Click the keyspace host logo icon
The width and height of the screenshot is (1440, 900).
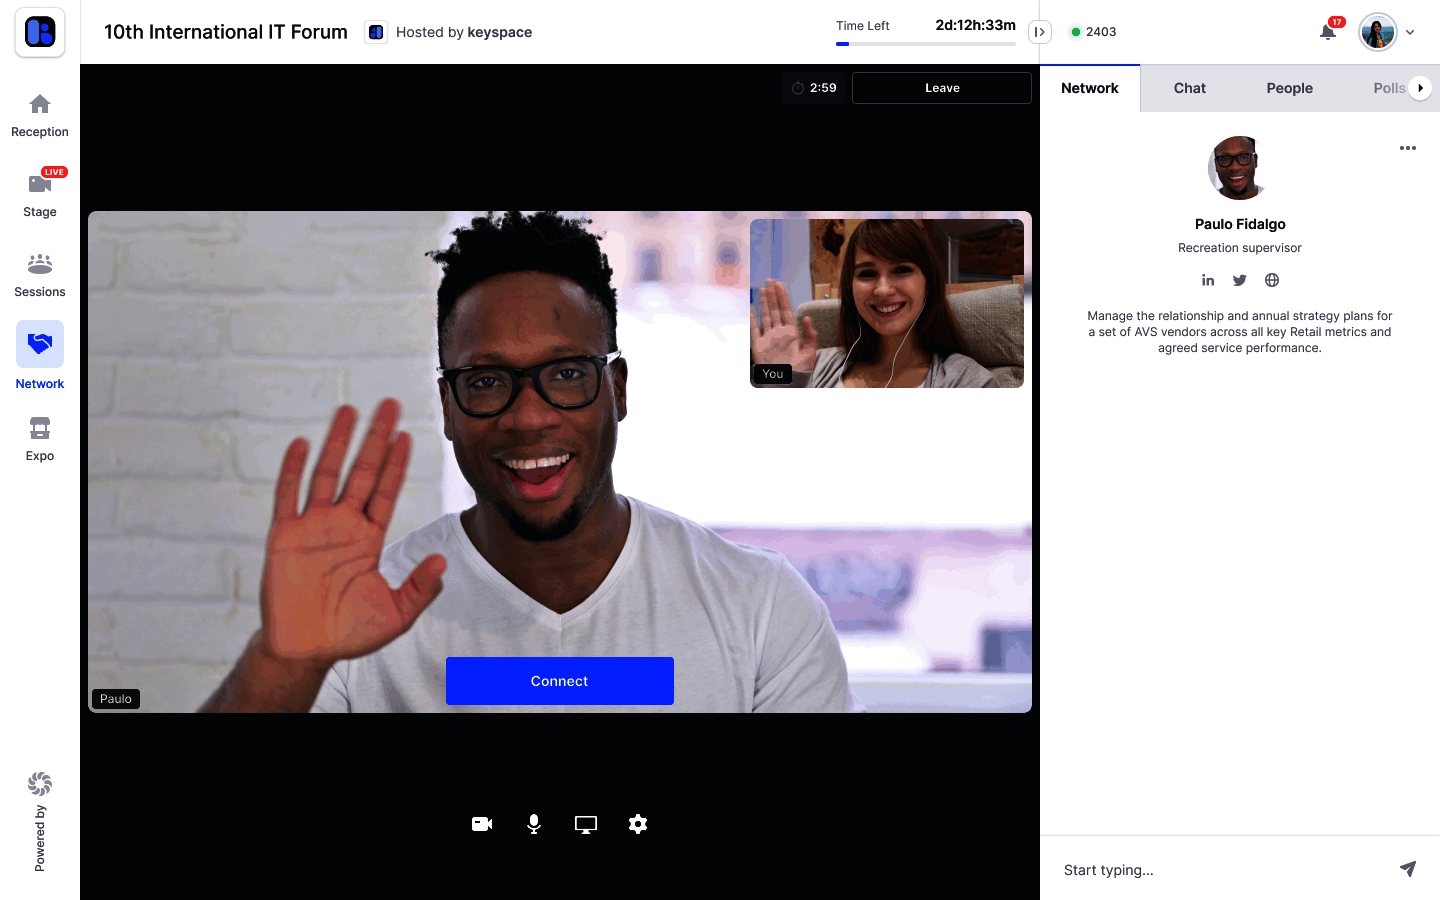(x=376, y=32)
